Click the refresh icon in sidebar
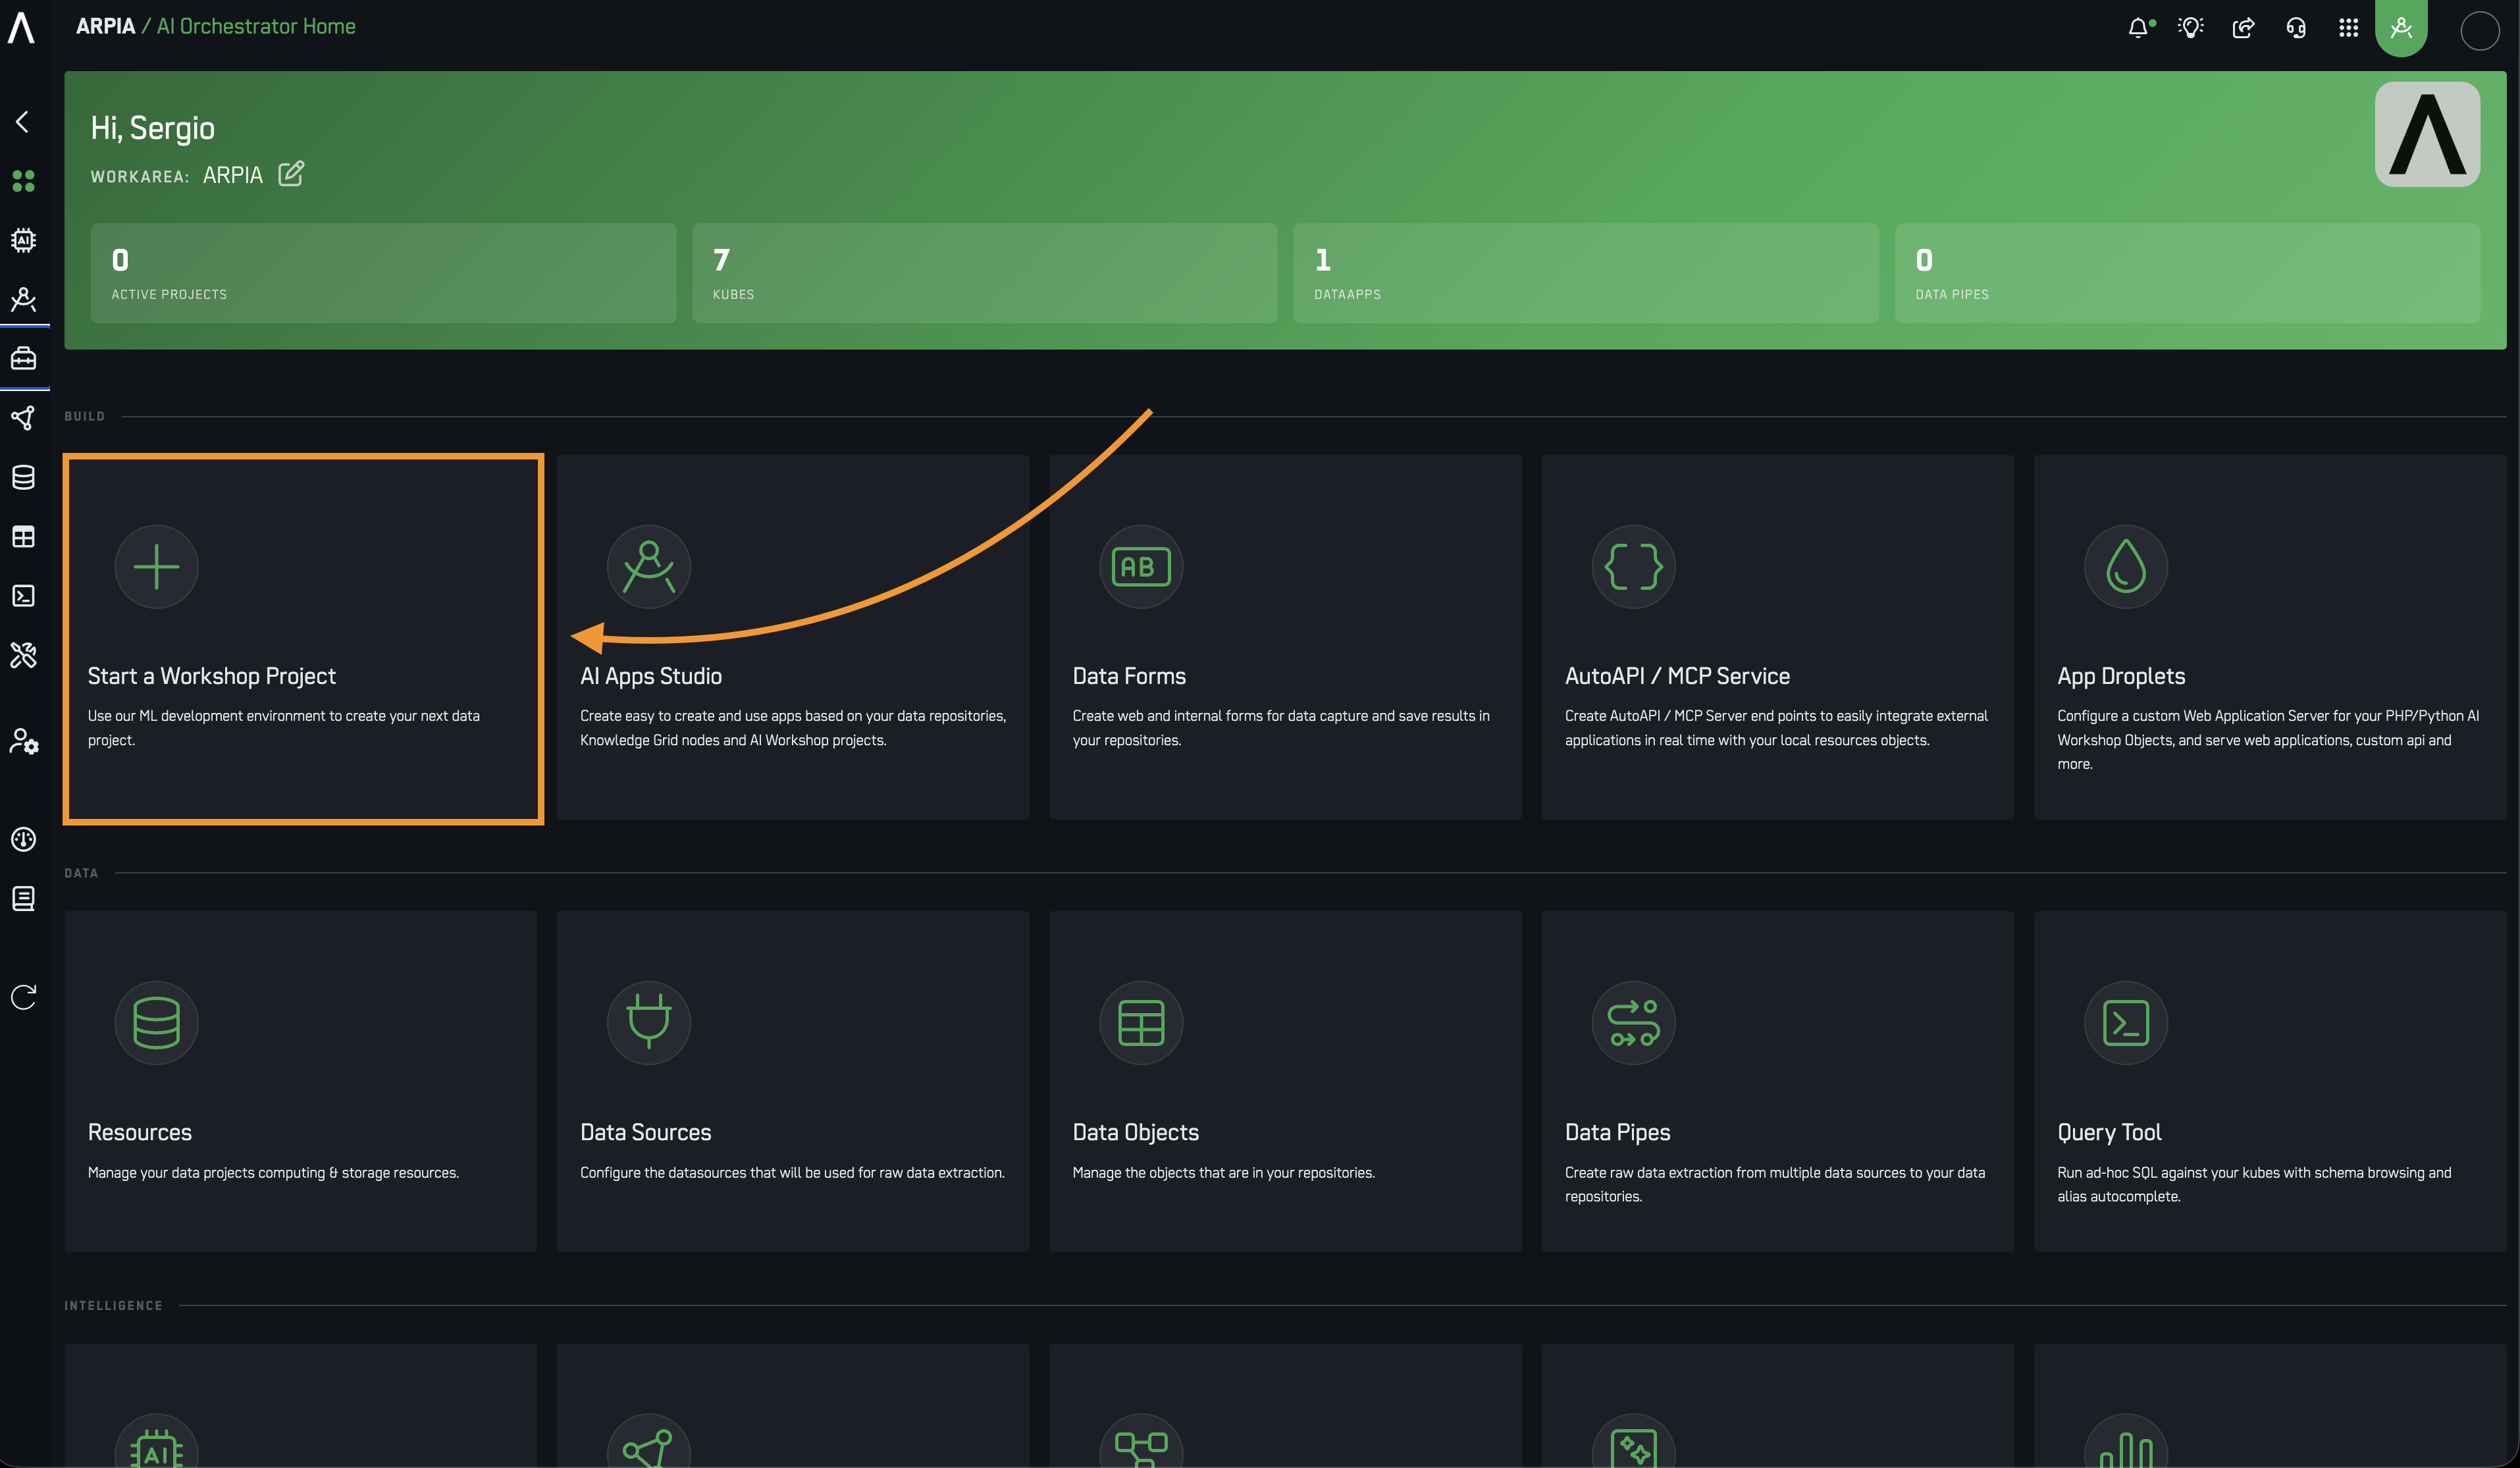The image size is (2520, 1468). [23, 996]
